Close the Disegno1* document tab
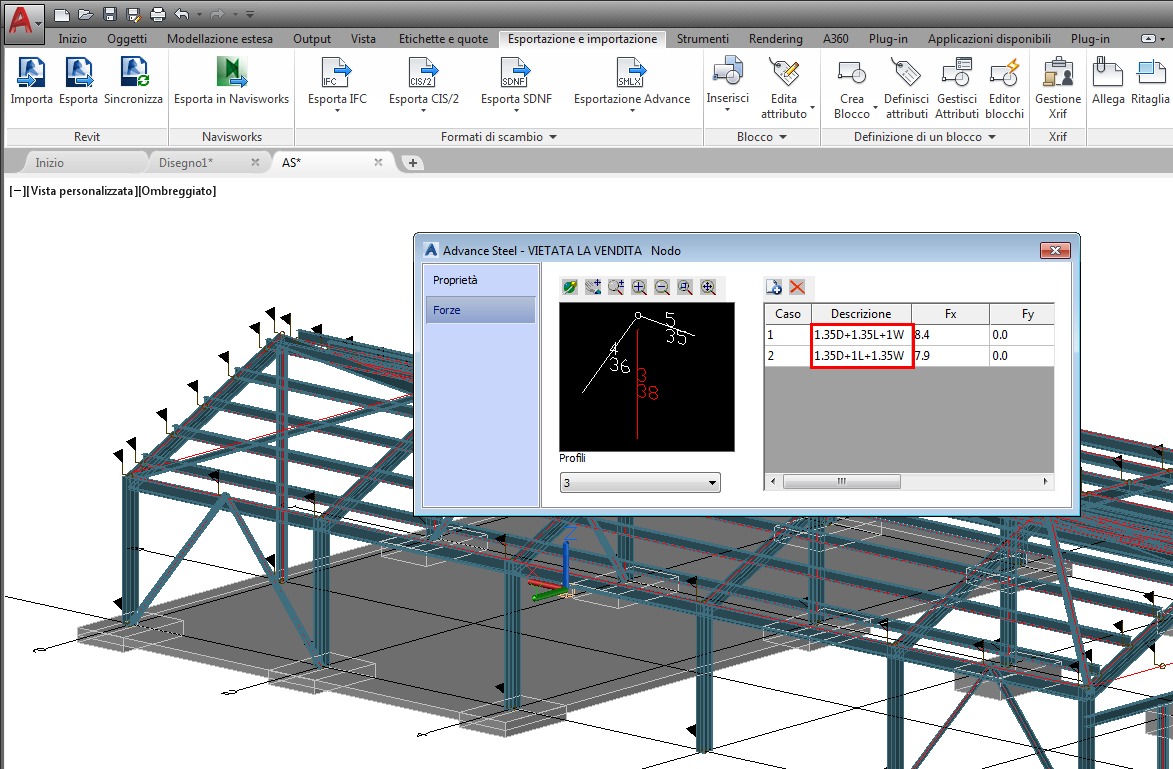1173x769 pixels. 255,162
